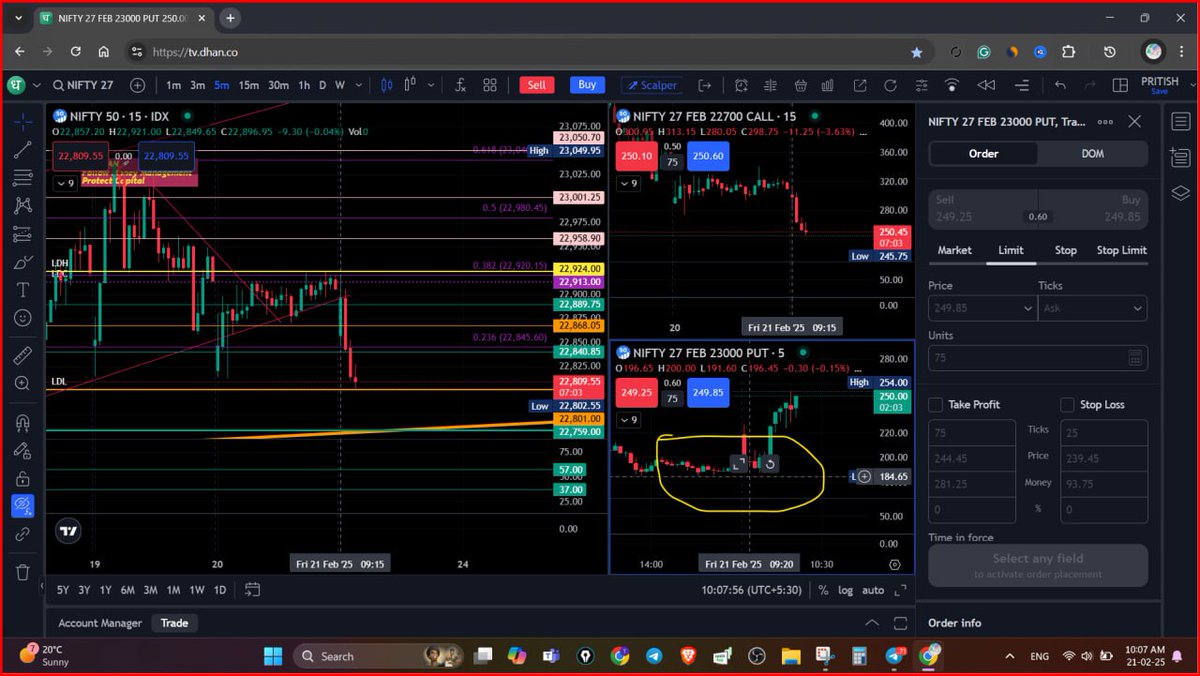This screenshot has height=676, width=1200.
Task: Select the brush drawing tool
Action: (x=22, y=262)
